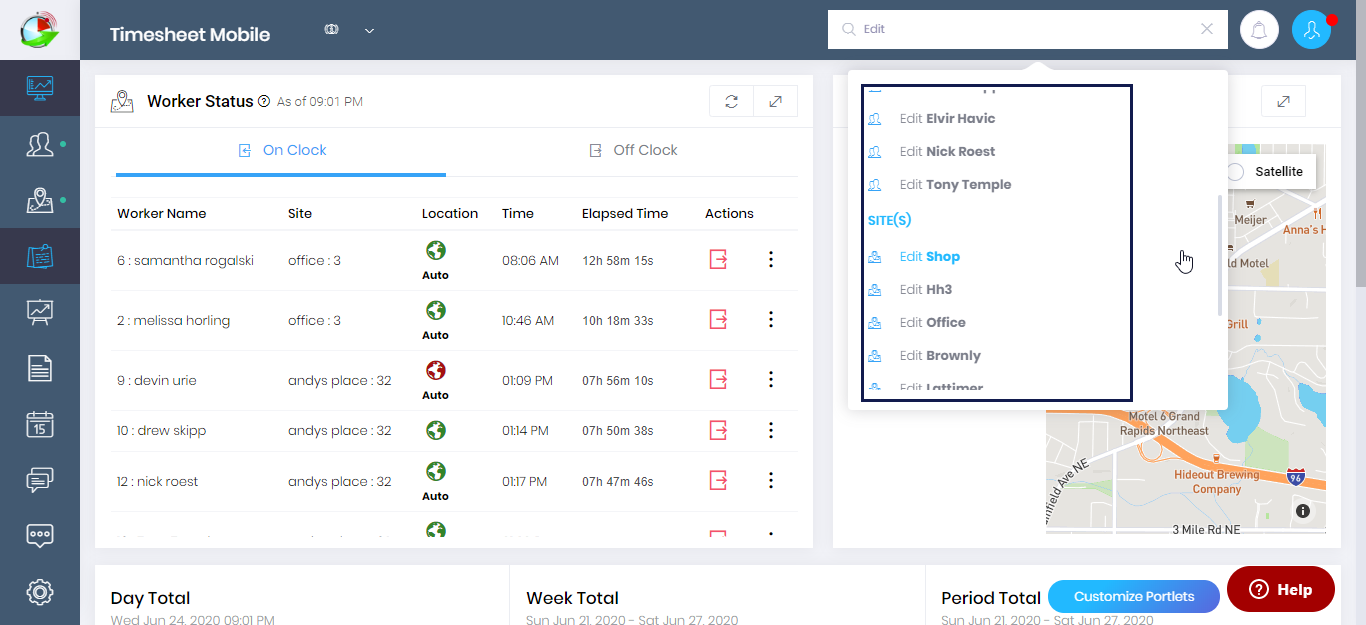
Task: Clear the search box with the X
Action: coord(1207,29)
